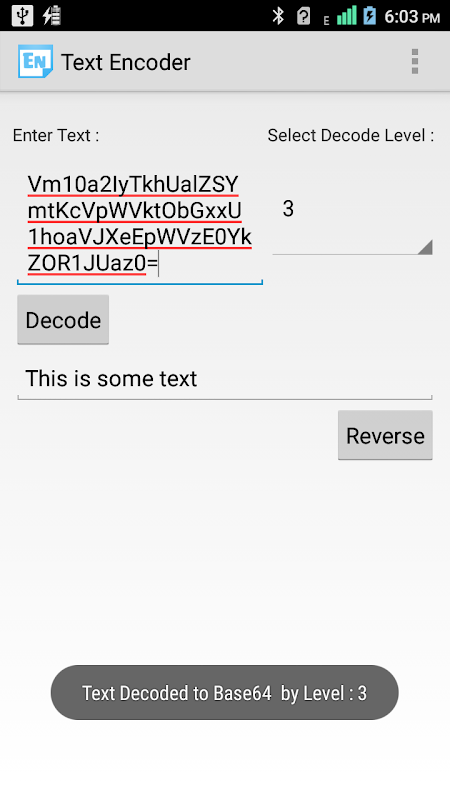Tap the "Select Decode Level :" label
Image resolution: width=450 pixels, height=800 pixels.
point(351,135)
